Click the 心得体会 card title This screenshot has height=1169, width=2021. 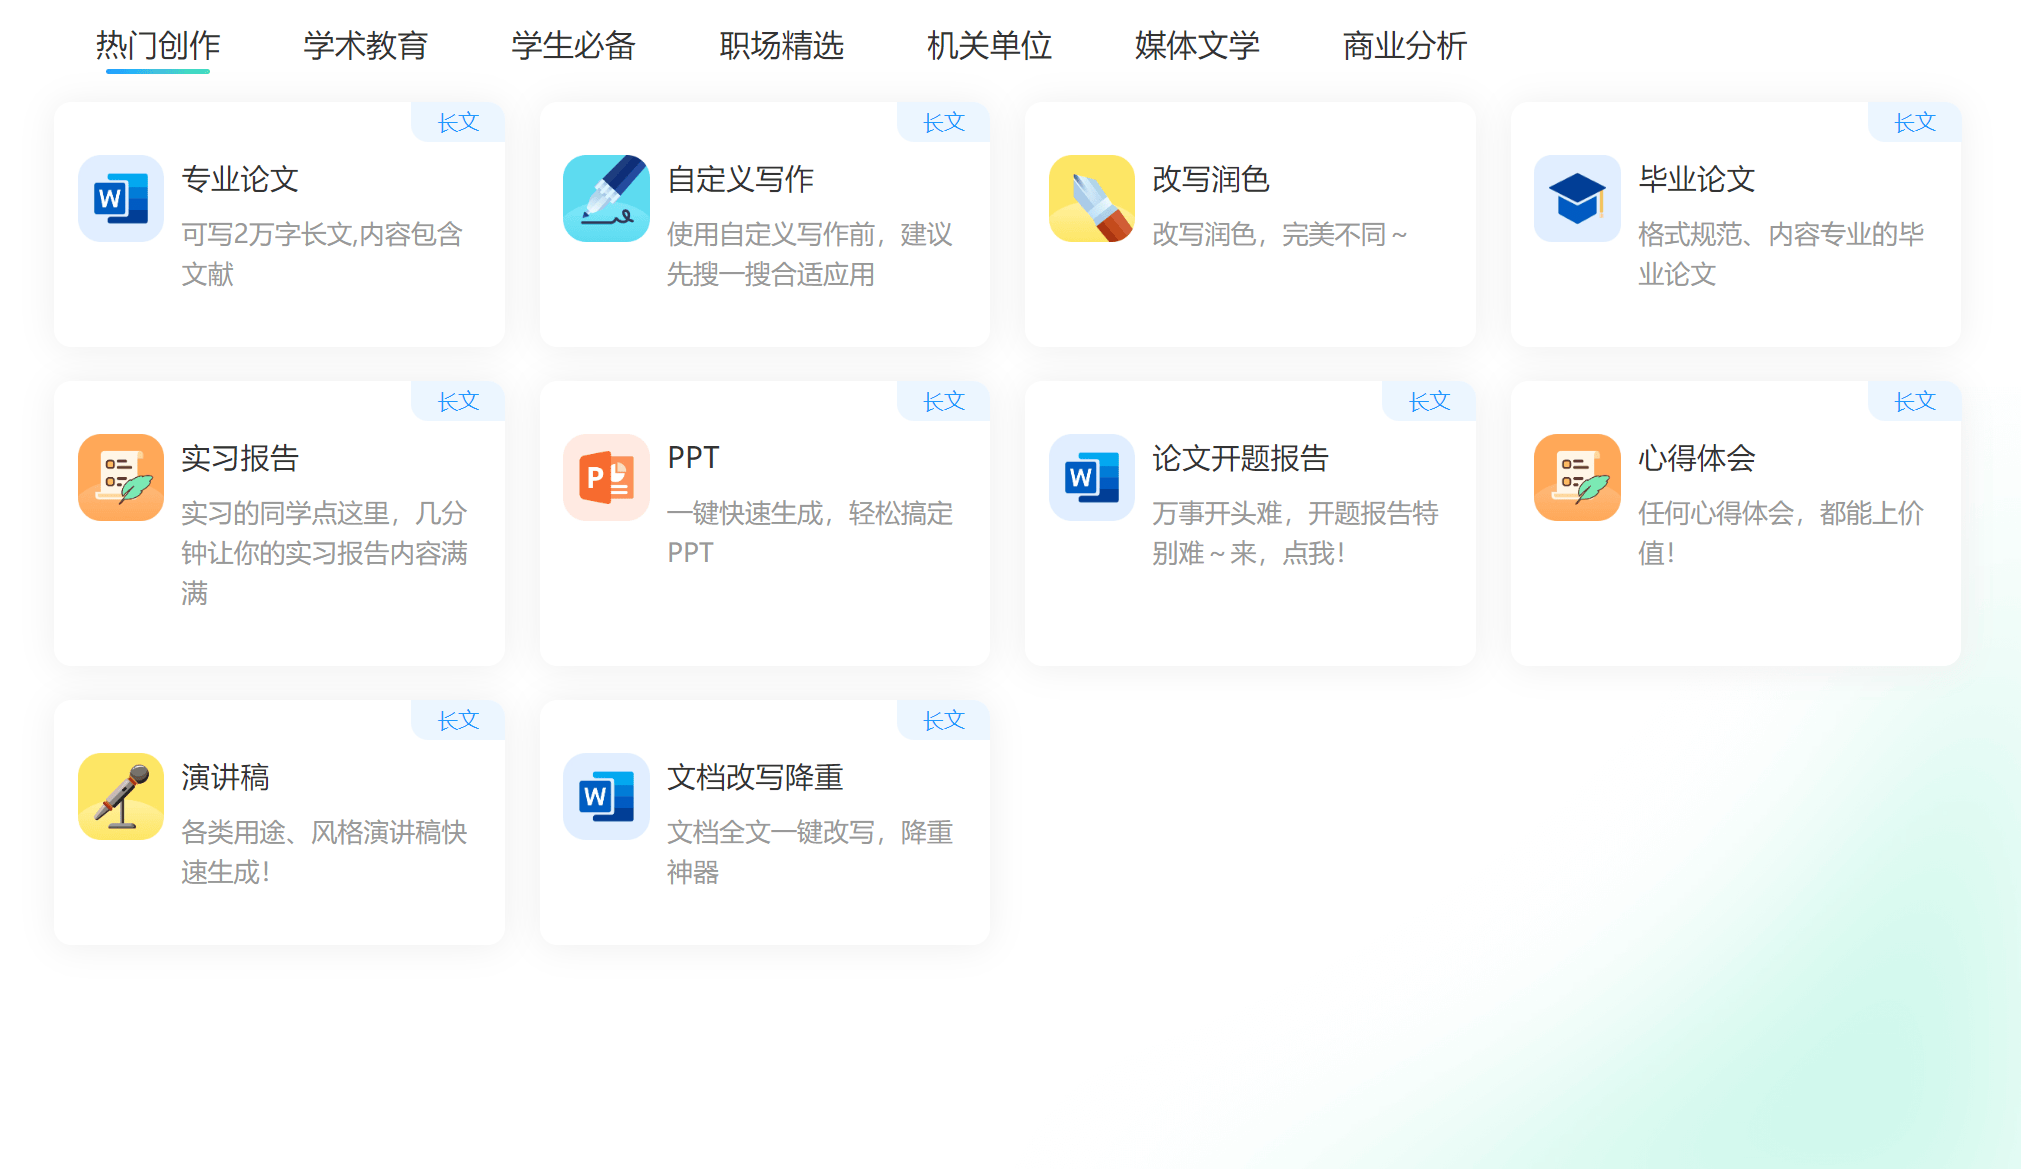tap(1696, 458)
